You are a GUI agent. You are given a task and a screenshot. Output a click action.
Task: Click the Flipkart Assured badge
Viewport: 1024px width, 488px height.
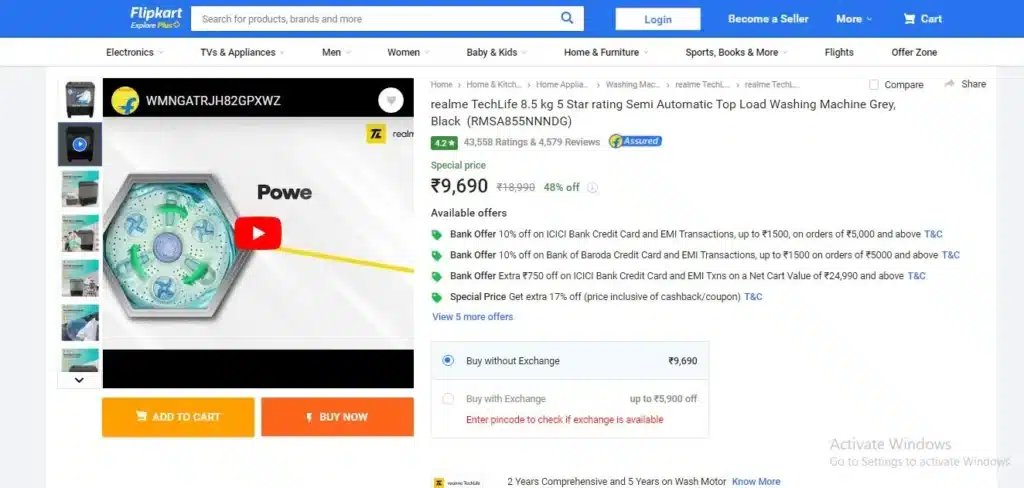pos(635,141)
